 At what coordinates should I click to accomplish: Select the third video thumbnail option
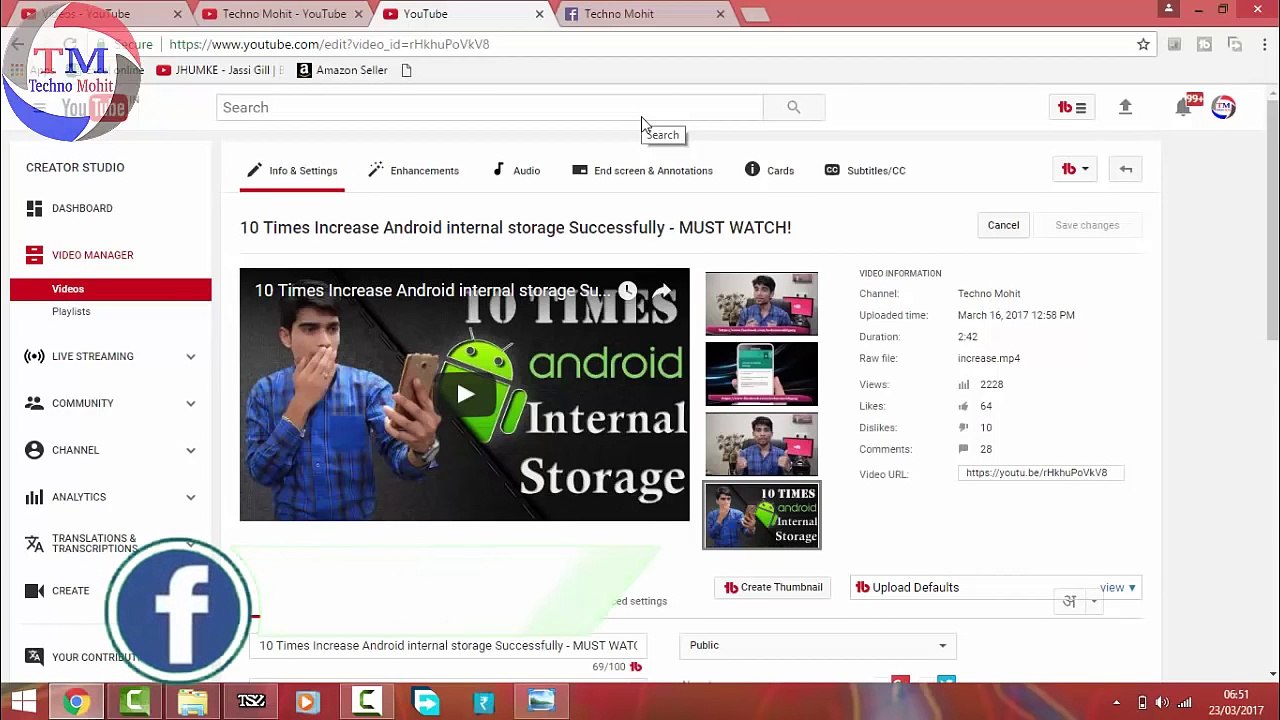761,444
